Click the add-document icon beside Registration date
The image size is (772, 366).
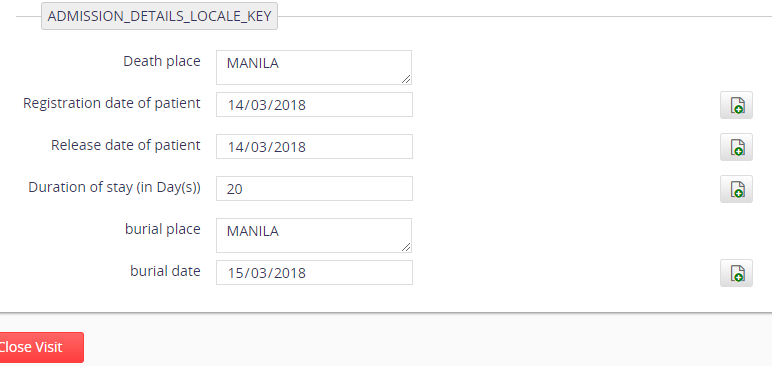pos(736,105)
